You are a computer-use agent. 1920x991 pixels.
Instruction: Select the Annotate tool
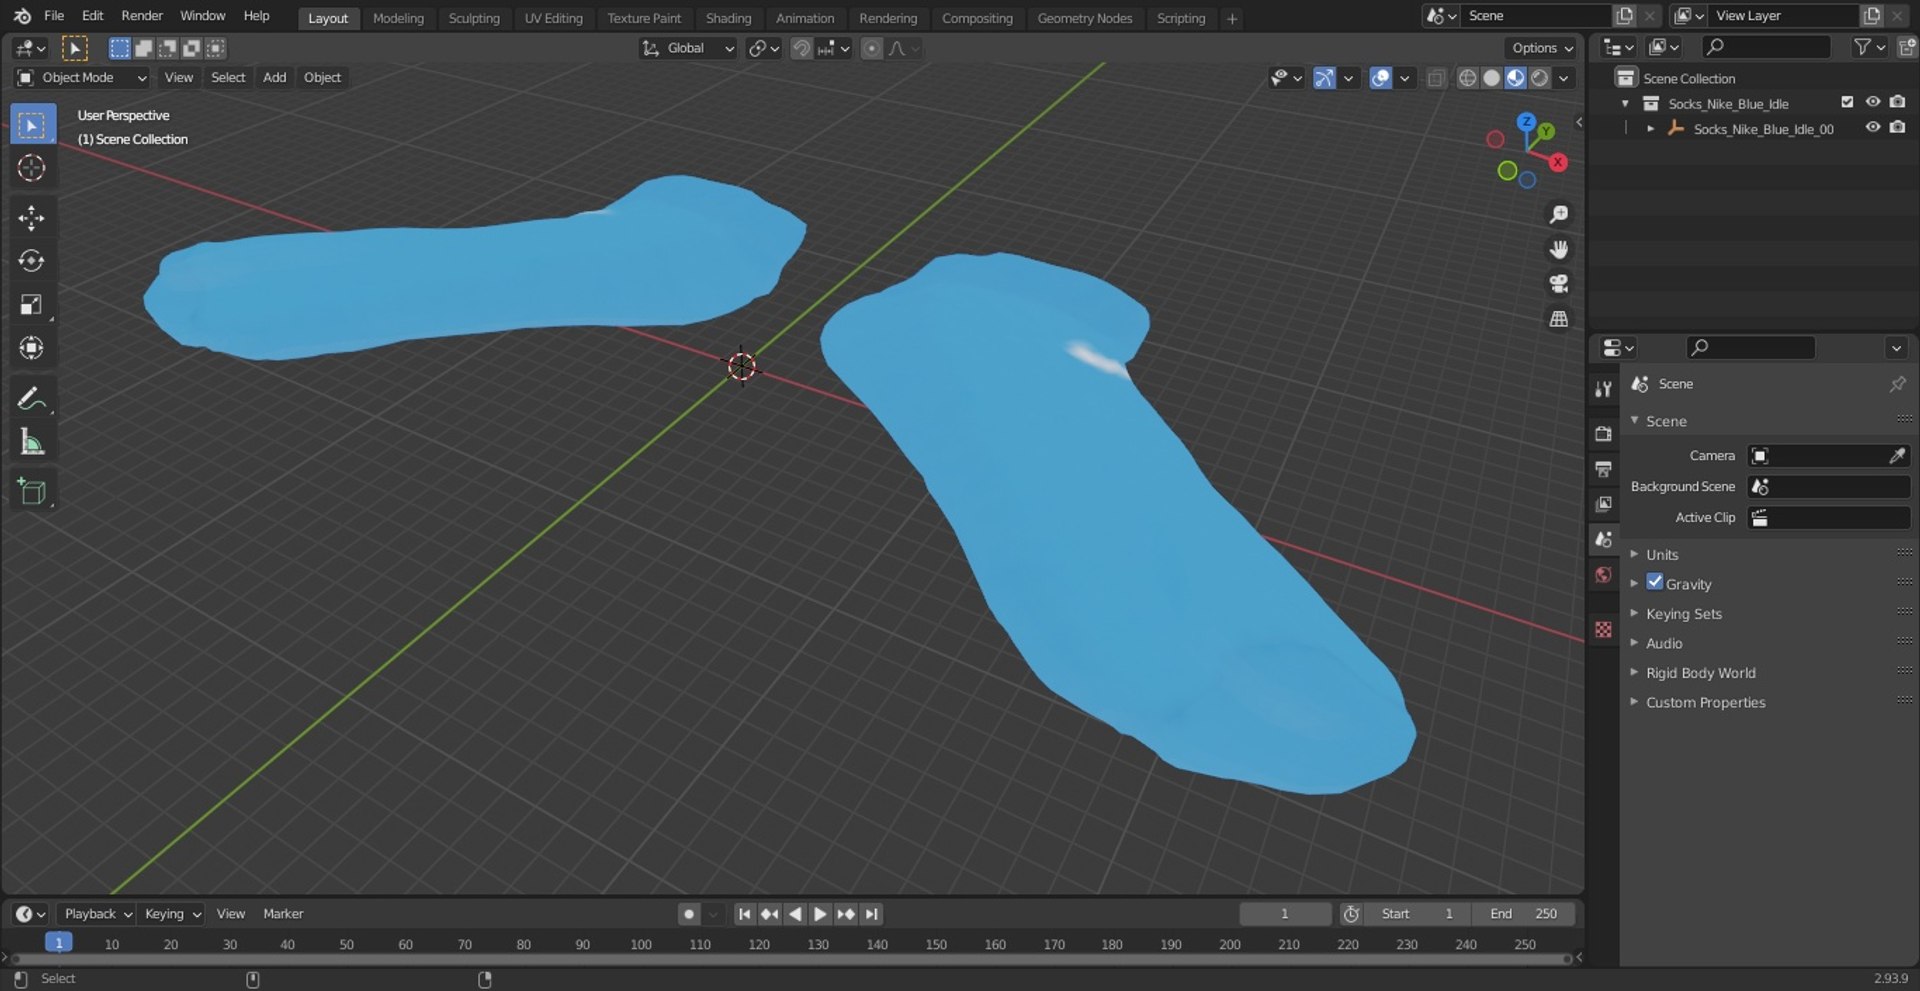32,398
